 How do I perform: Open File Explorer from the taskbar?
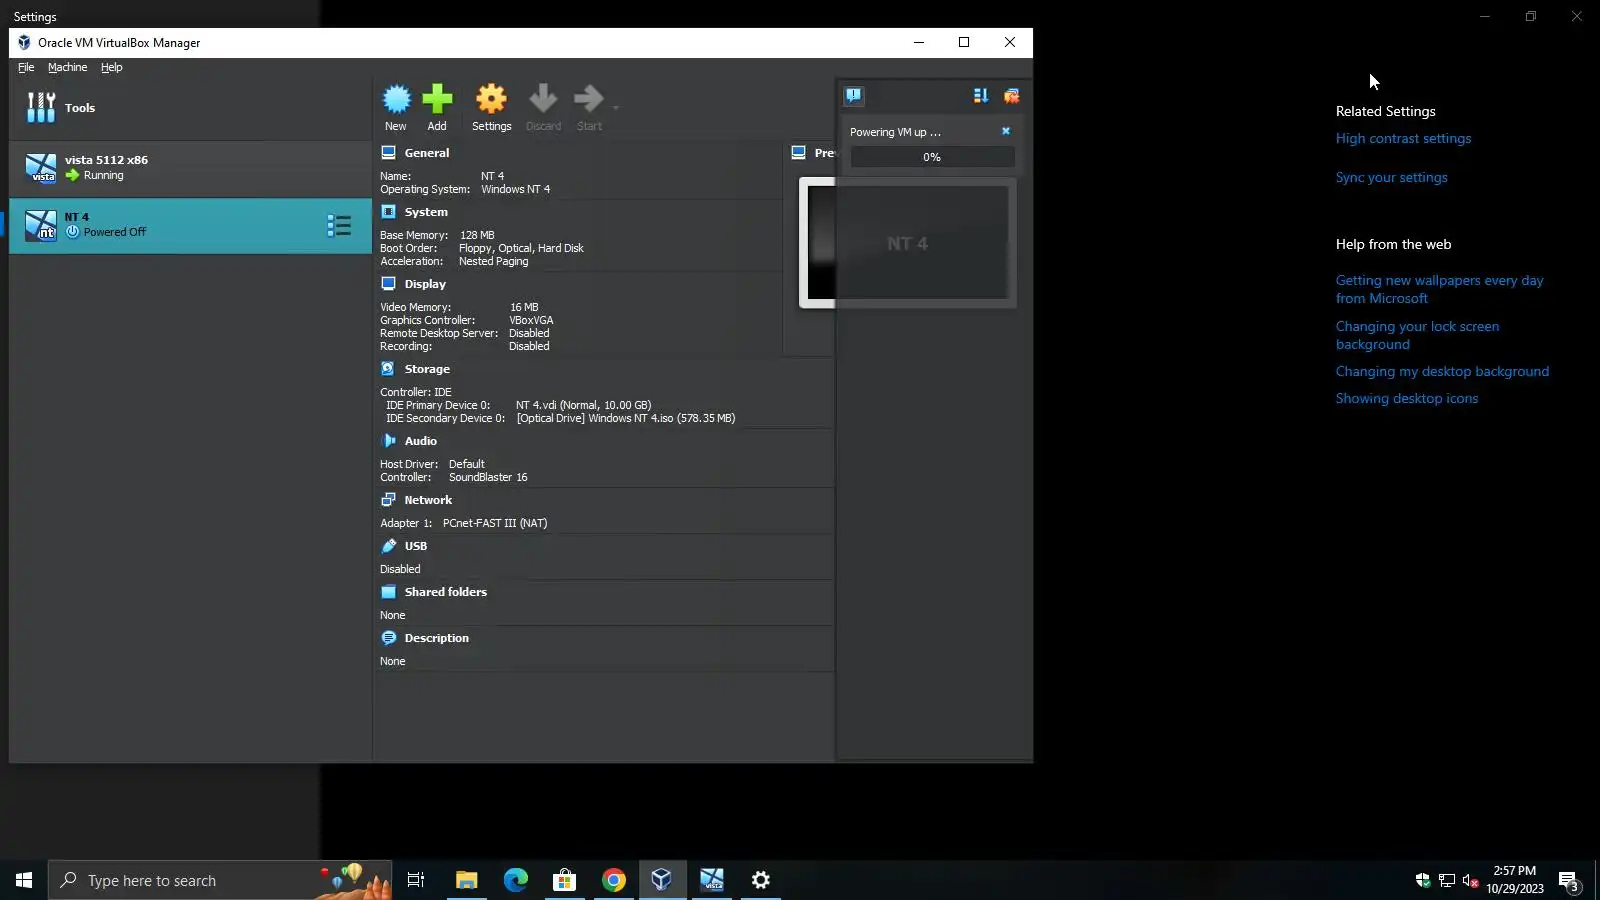[466, 880]
